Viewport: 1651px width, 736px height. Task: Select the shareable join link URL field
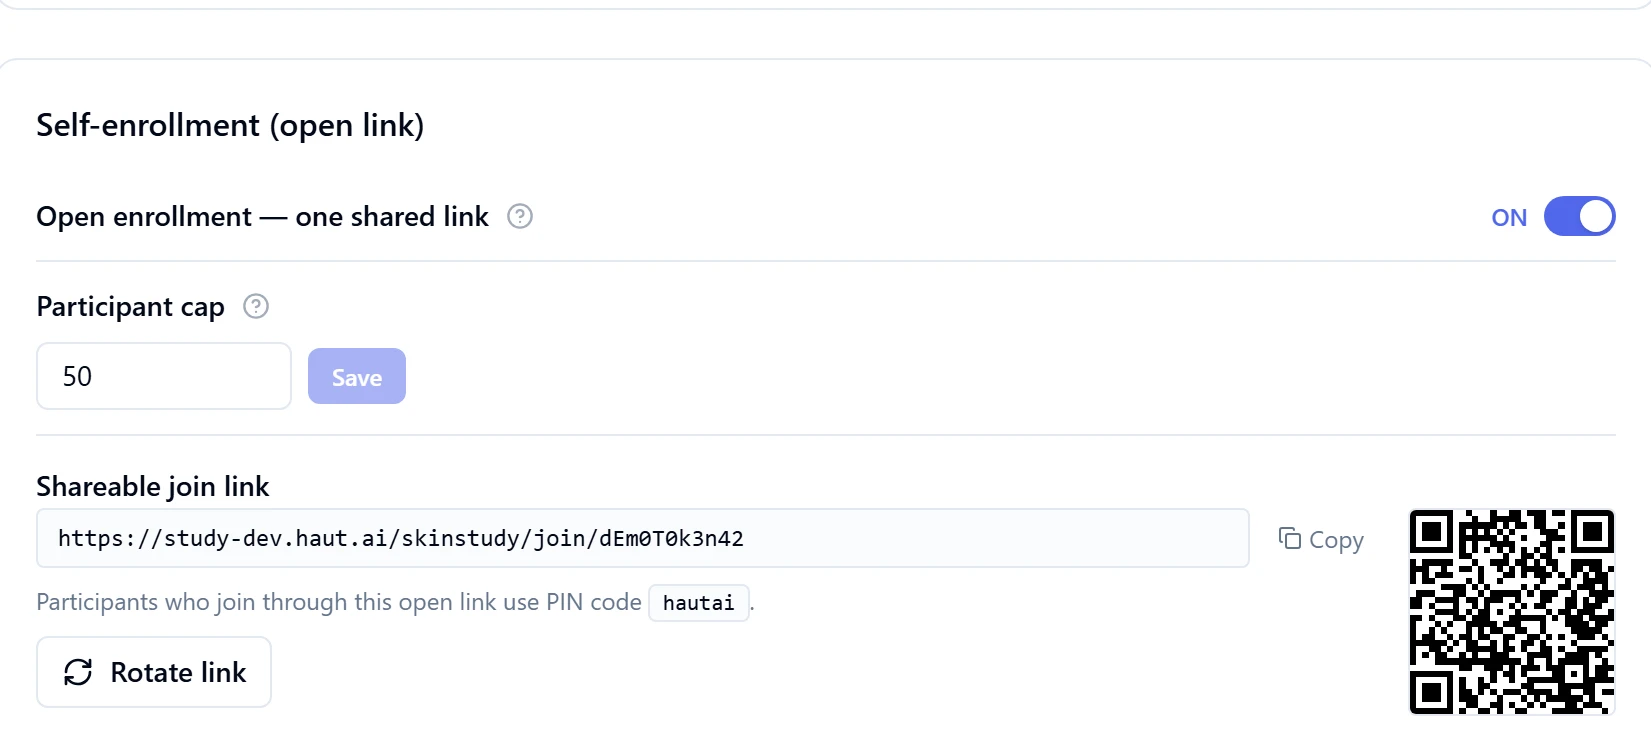pyautogui.click(x=643, y=538)
